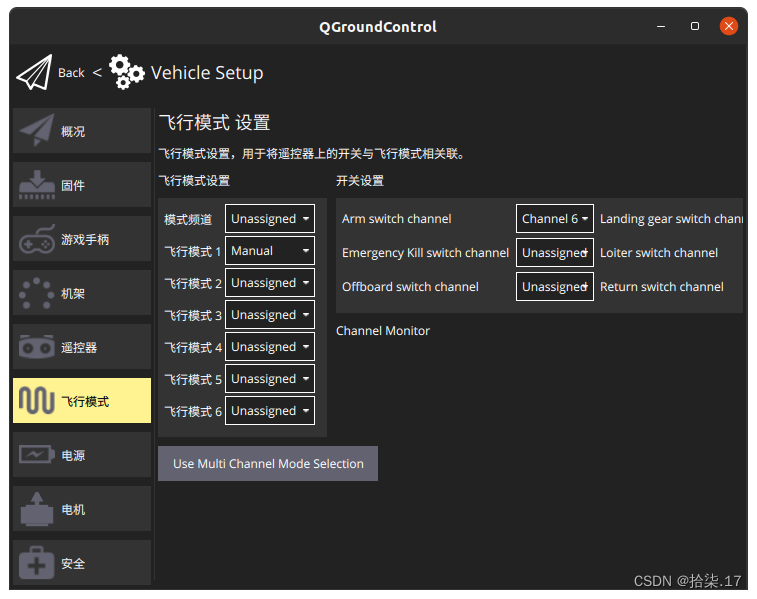The image size is (757, 599).
Task: Open the Arm switch channel dropdown
Action: click(554, 219)
